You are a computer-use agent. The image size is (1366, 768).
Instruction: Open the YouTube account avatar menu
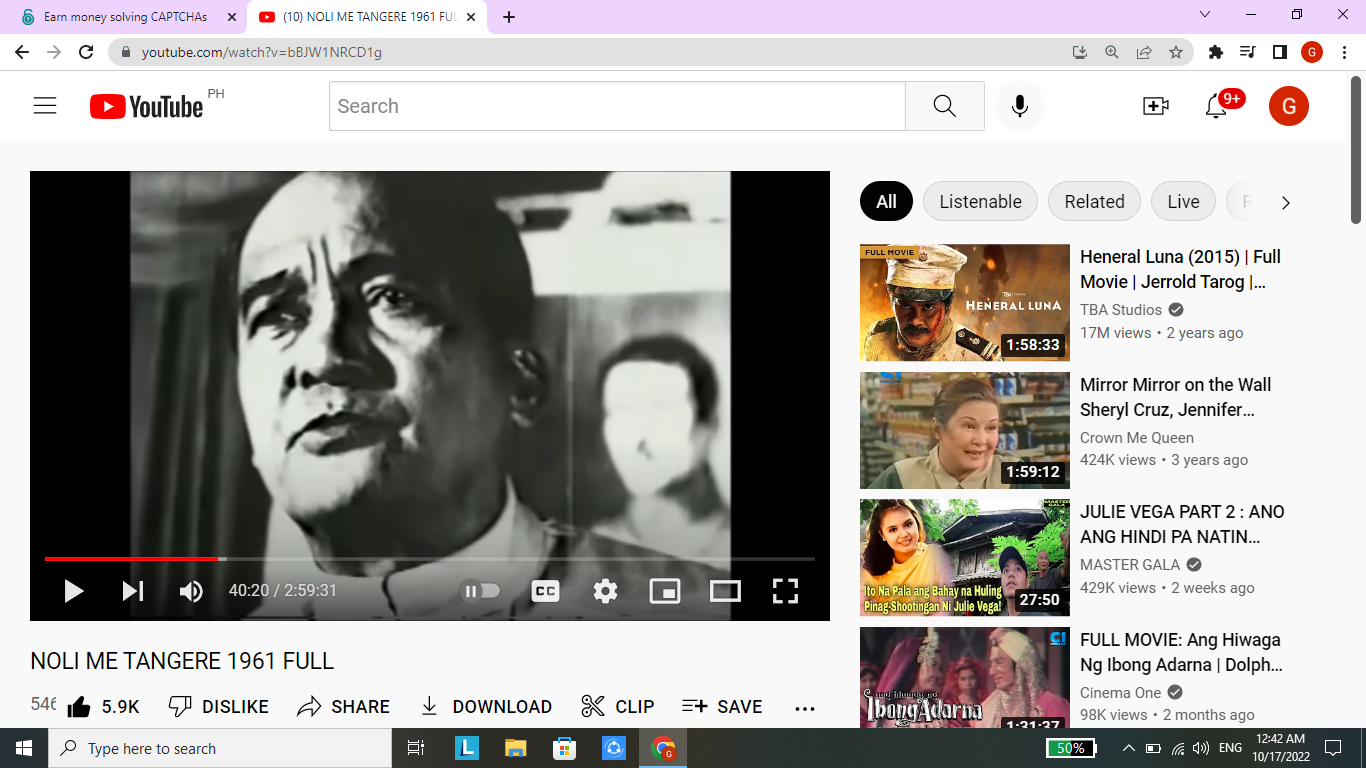click(x=1289, y=106)
